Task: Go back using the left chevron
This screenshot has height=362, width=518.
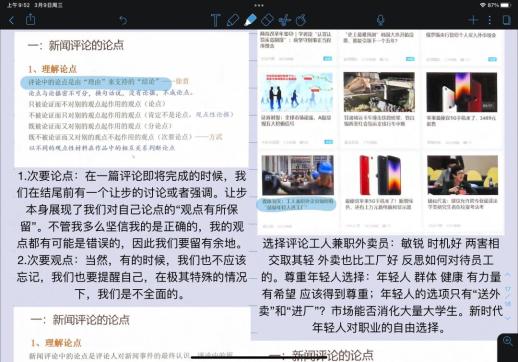Action: coord(12,20)
